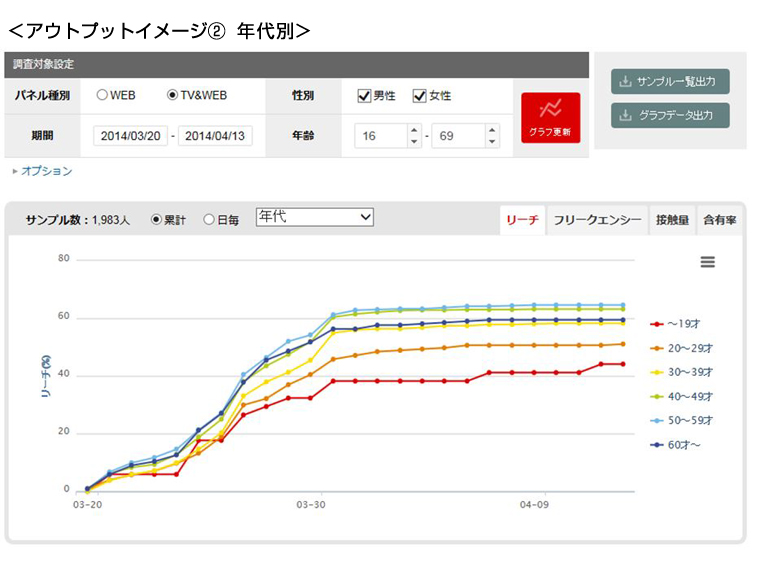Select the 日毎 radio button
Viewport: 760px width, 566px height.
click(x=209, y=219)
